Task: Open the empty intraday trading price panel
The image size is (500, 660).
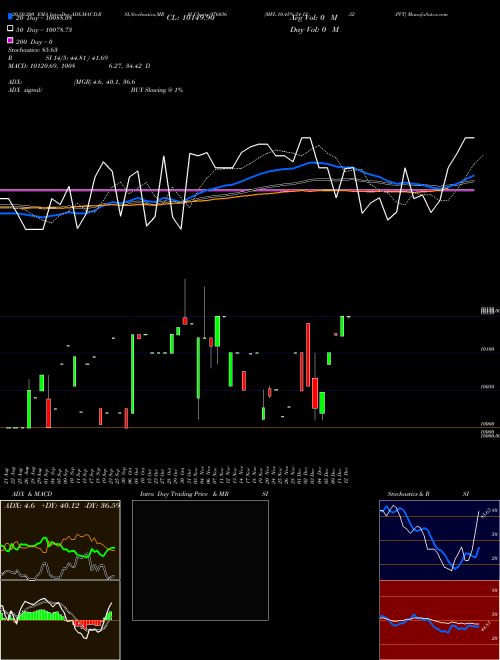Action: (200, 560)
